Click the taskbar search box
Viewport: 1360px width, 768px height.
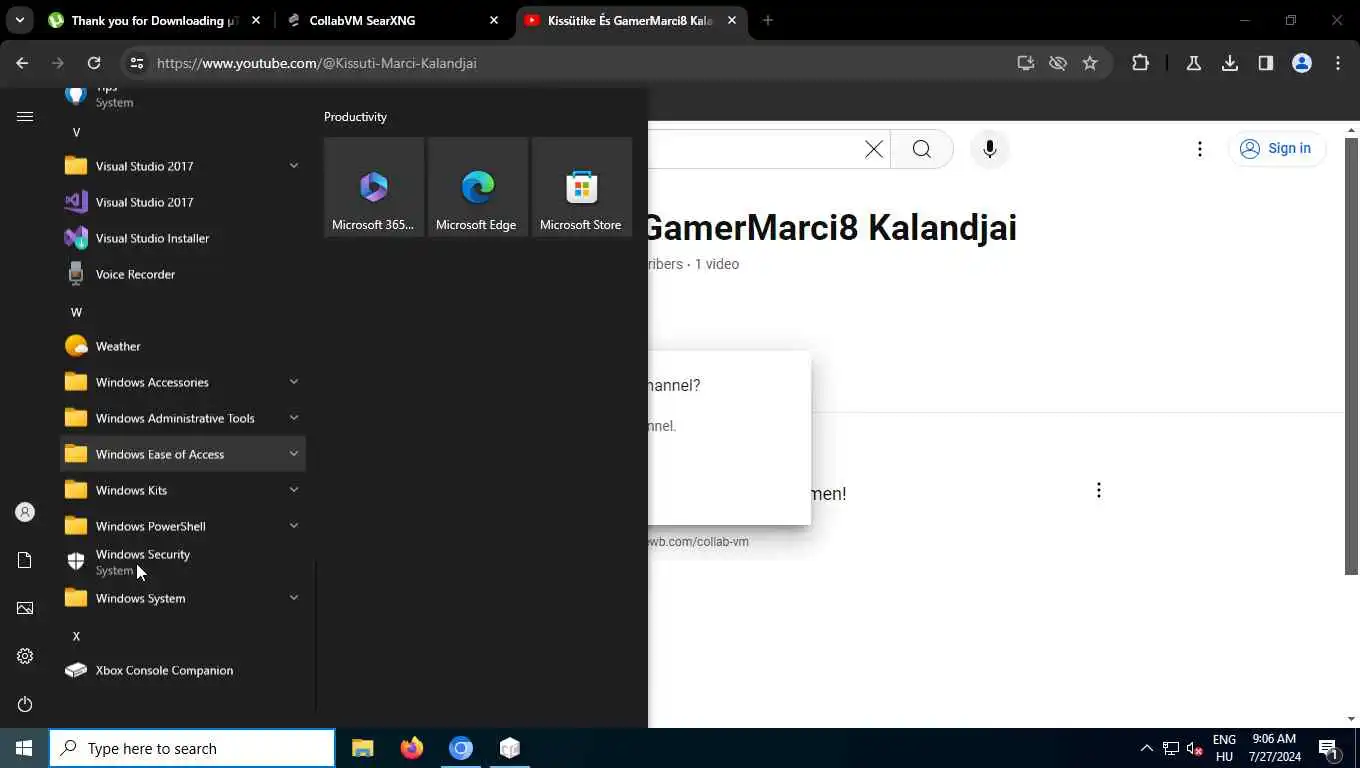tap(192, 748)
